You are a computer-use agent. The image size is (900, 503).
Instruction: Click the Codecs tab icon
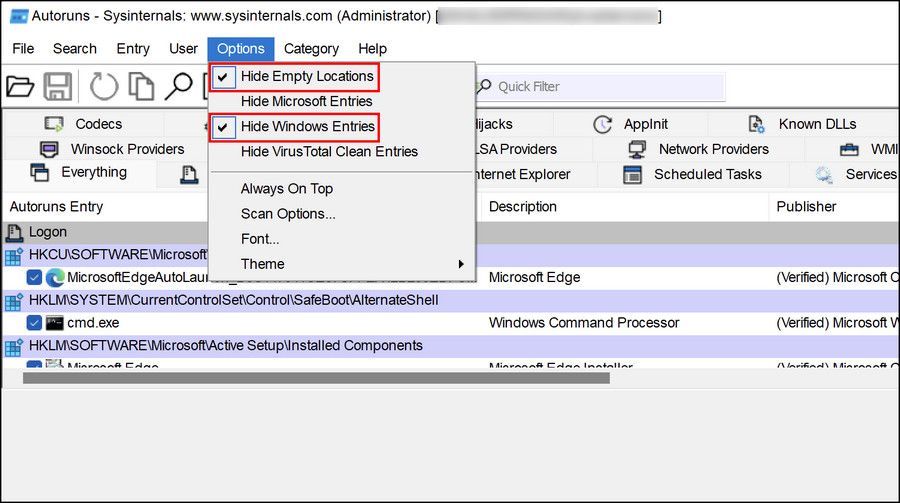pyautogui.click(x=54, y=124)
